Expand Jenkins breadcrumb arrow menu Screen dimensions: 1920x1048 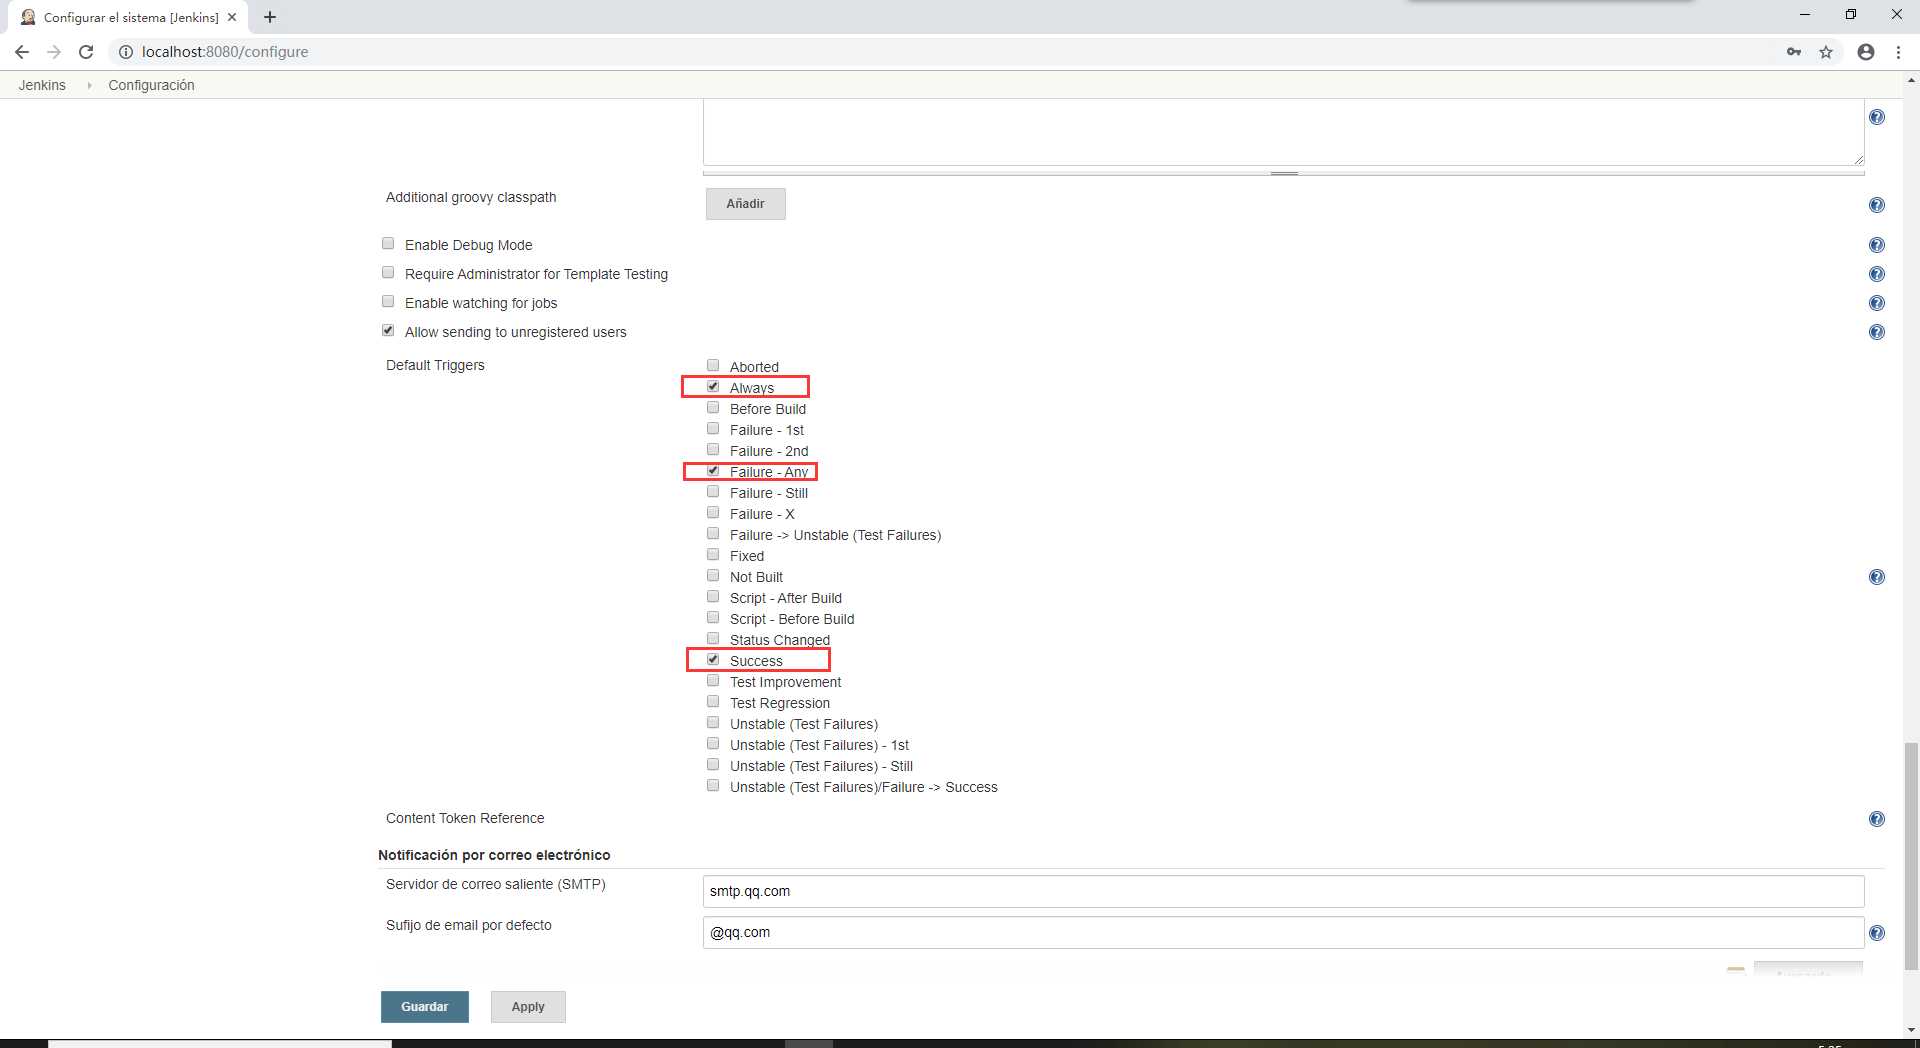click(89, 85)
